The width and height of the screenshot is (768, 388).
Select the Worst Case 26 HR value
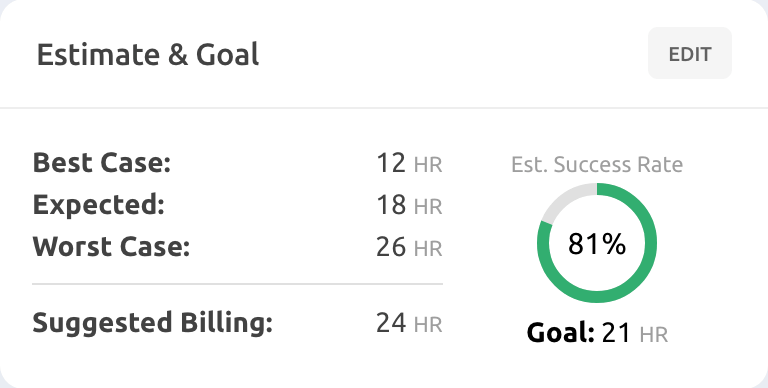tap(409, 246)
